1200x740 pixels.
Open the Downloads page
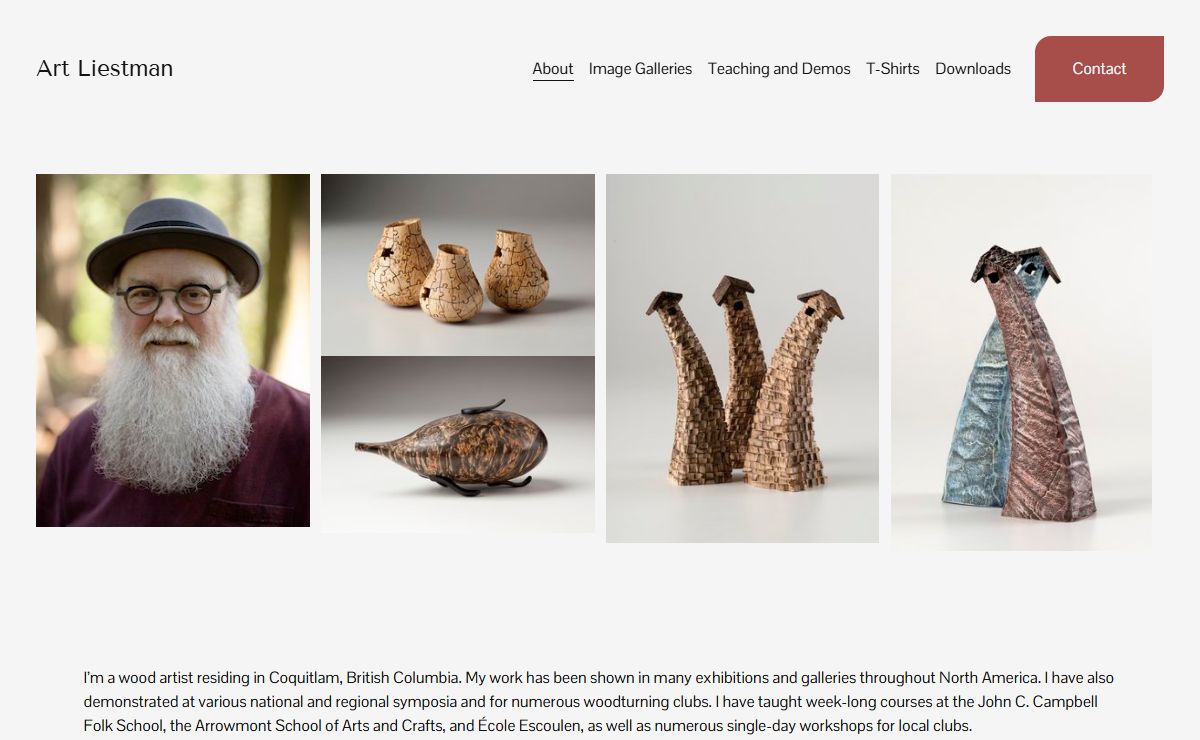[973, 69]
